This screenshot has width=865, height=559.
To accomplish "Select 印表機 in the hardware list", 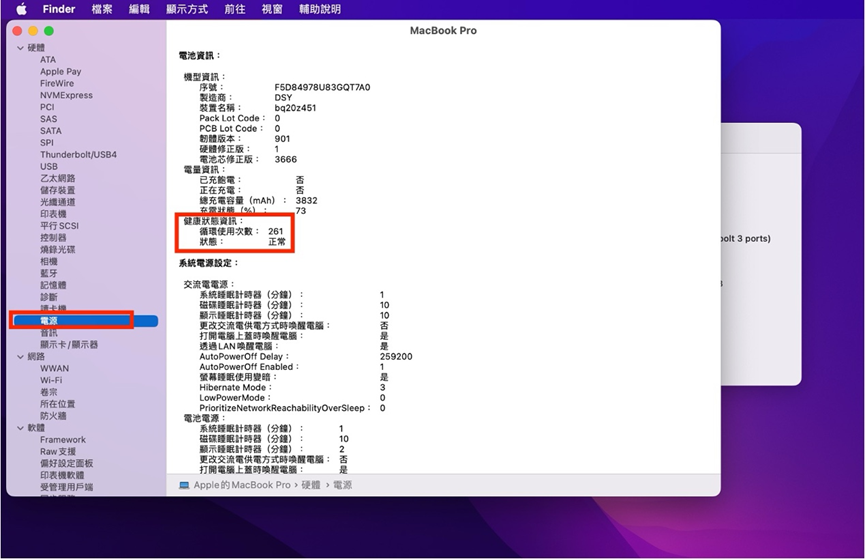I will (53, 214).
